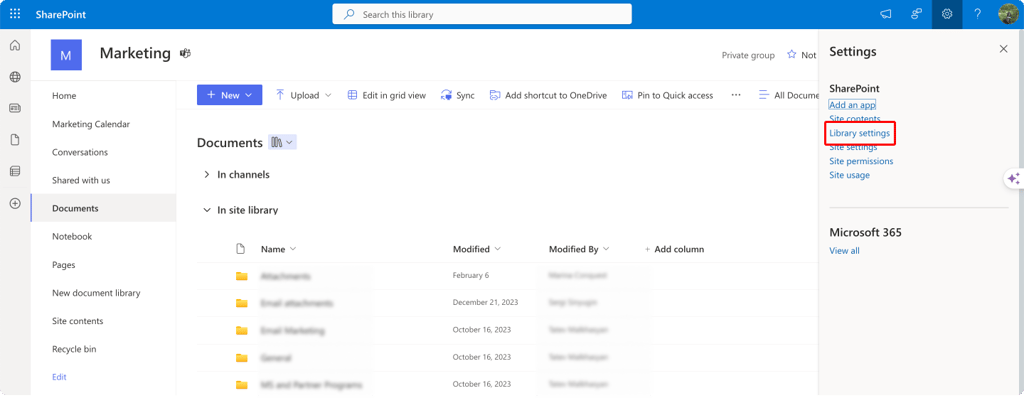Open the Modified By column header menu
Image resolution: width=1024 pixels, height=398 pixels.
pyautogui.click(x=579, y=249)
